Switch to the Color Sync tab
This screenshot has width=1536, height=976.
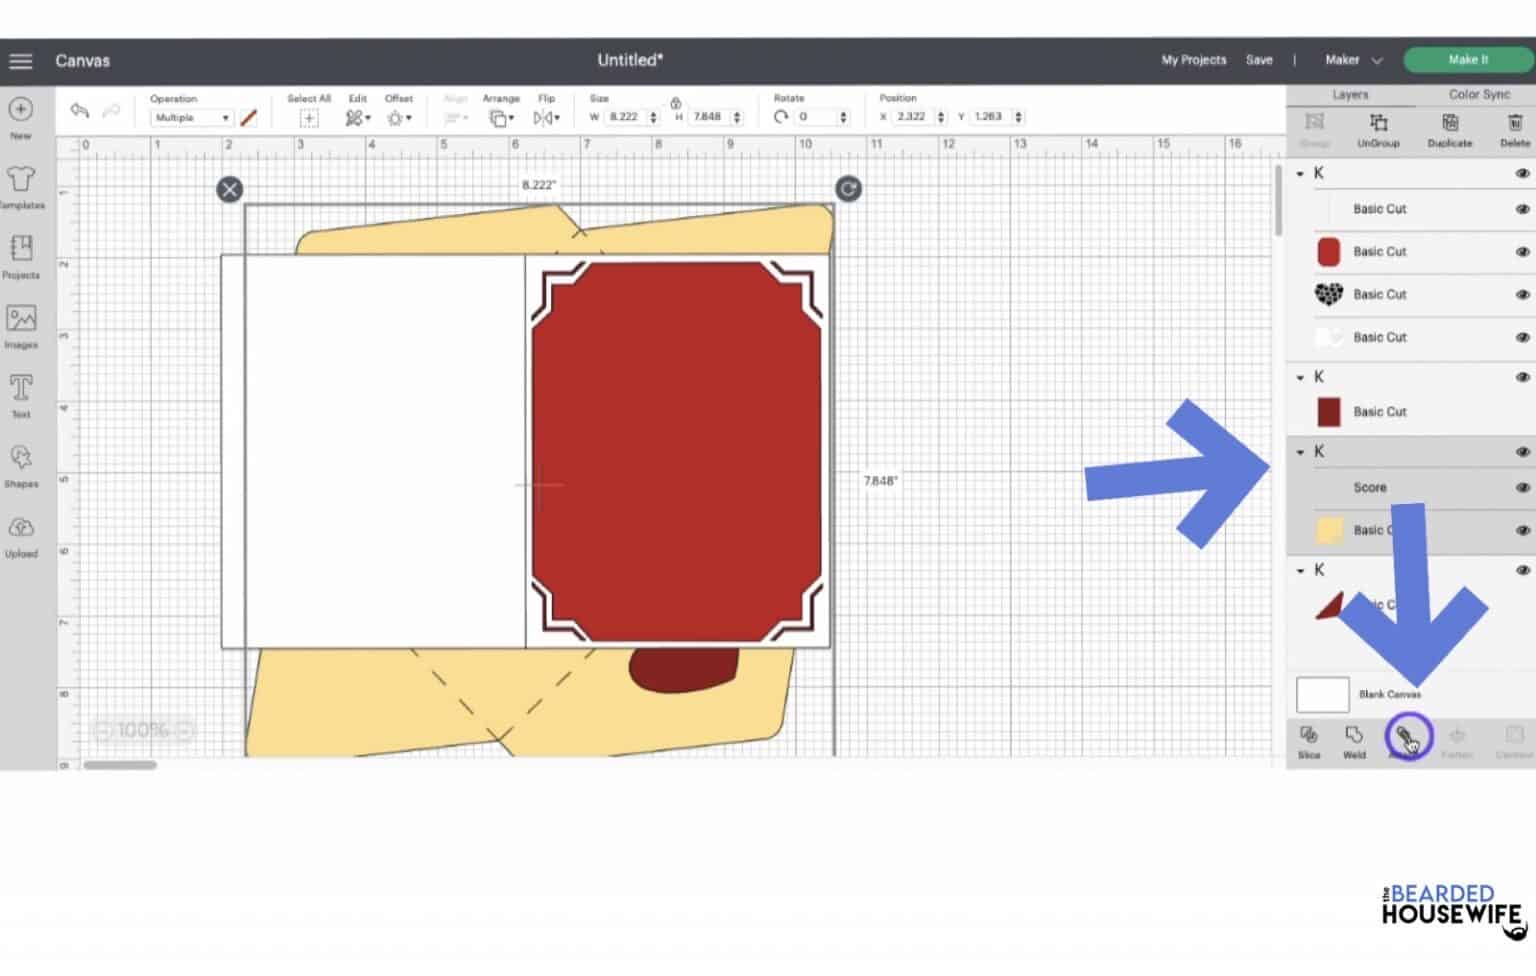1478,94
